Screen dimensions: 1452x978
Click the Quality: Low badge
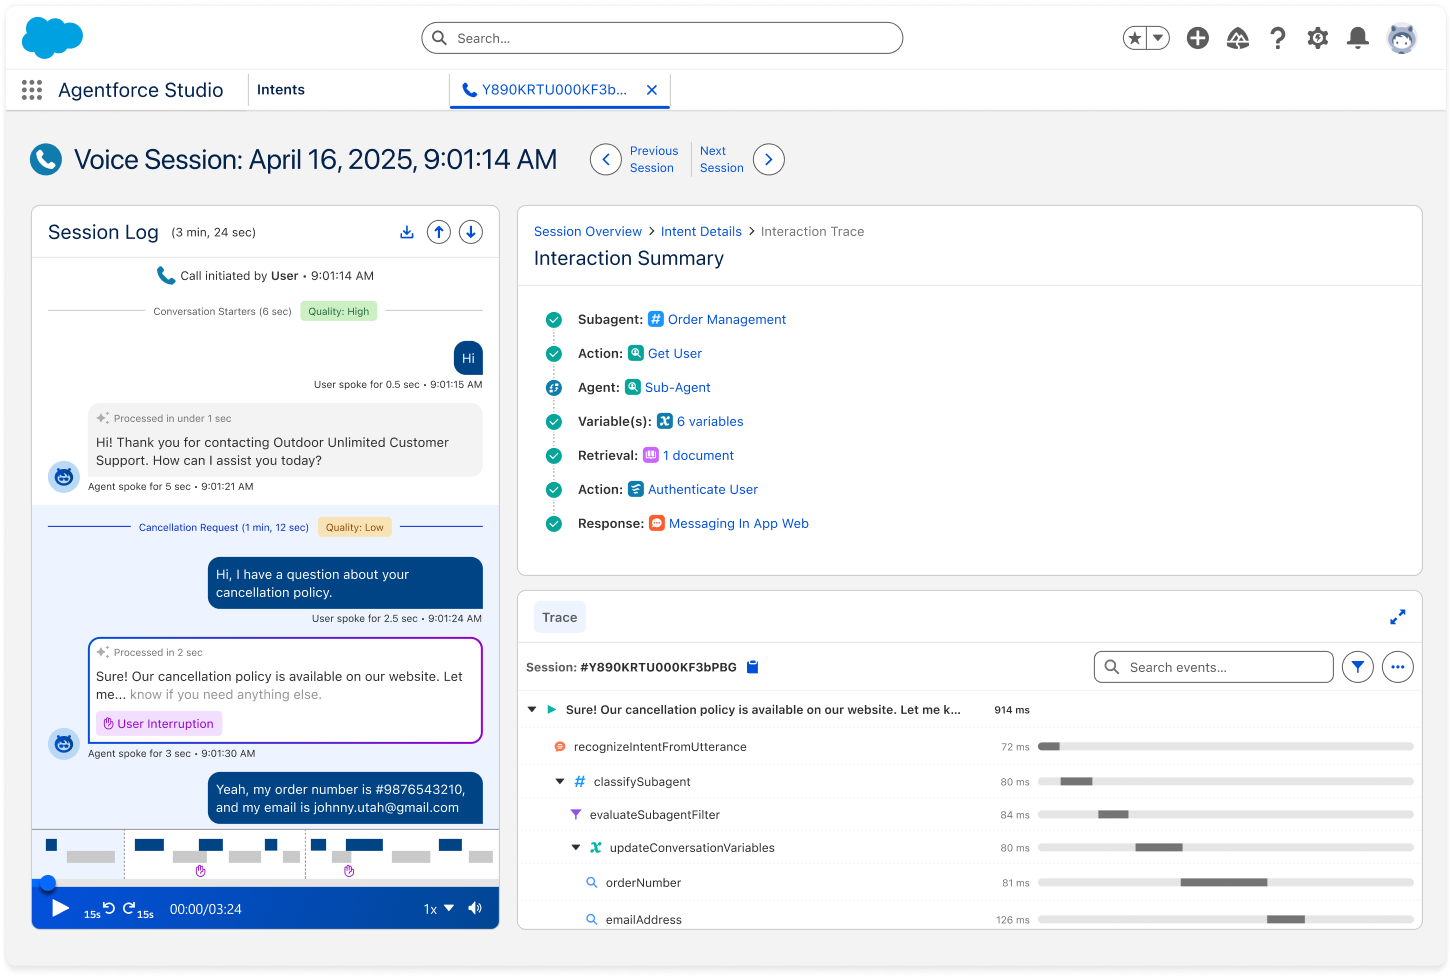(x=355, y=527)
